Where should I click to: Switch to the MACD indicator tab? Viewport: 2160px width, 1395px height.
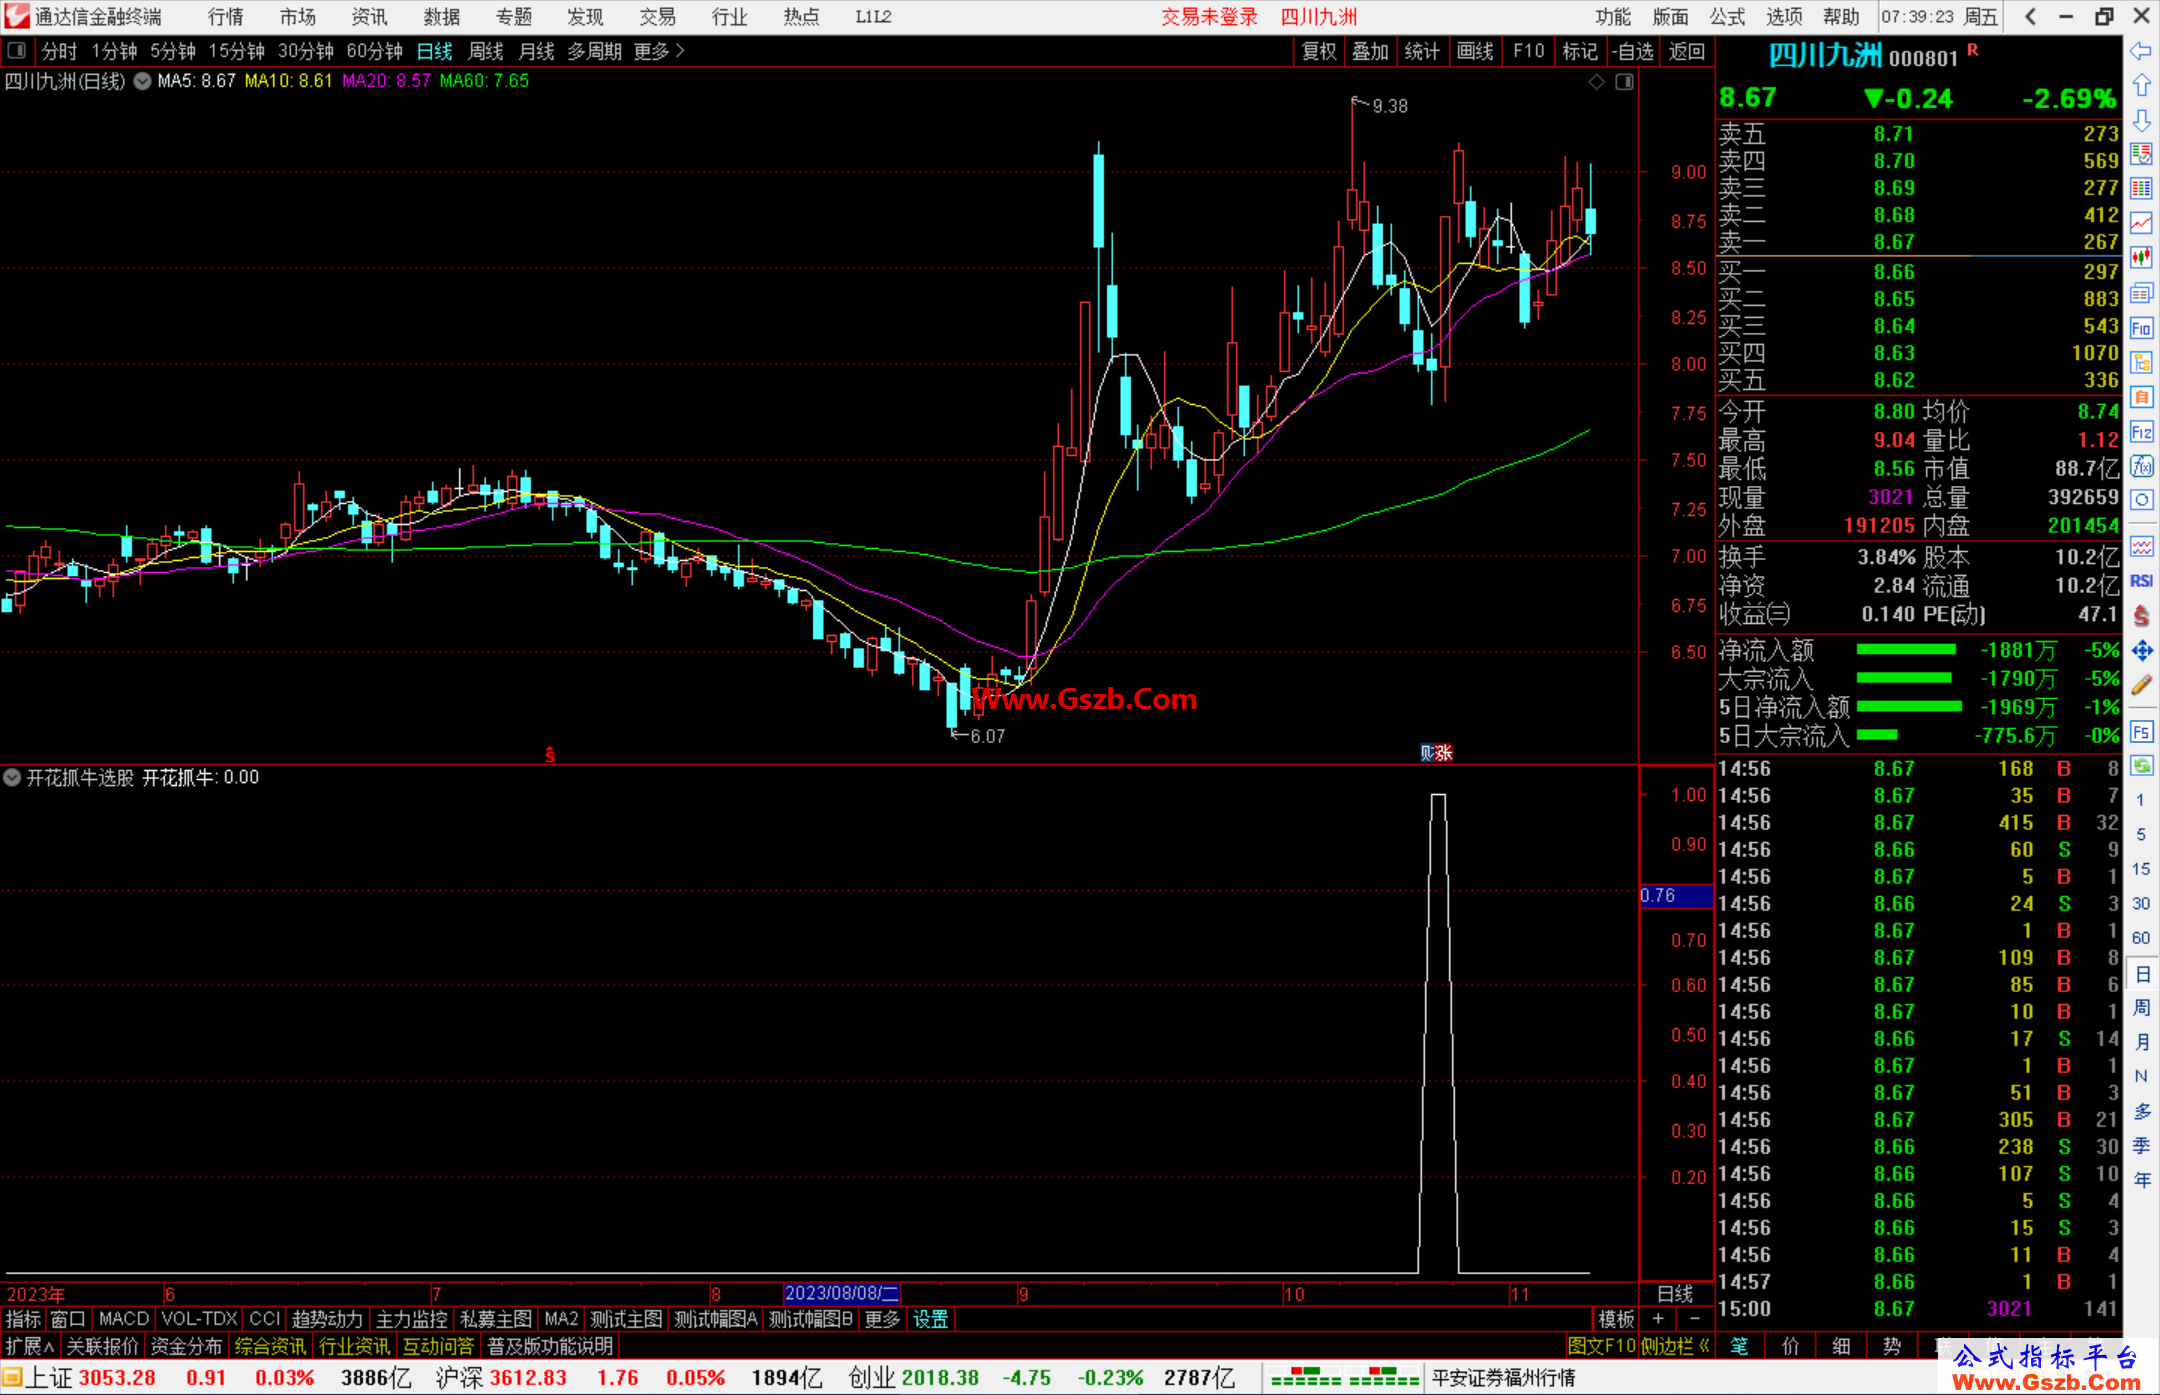tap(124, 1319)
